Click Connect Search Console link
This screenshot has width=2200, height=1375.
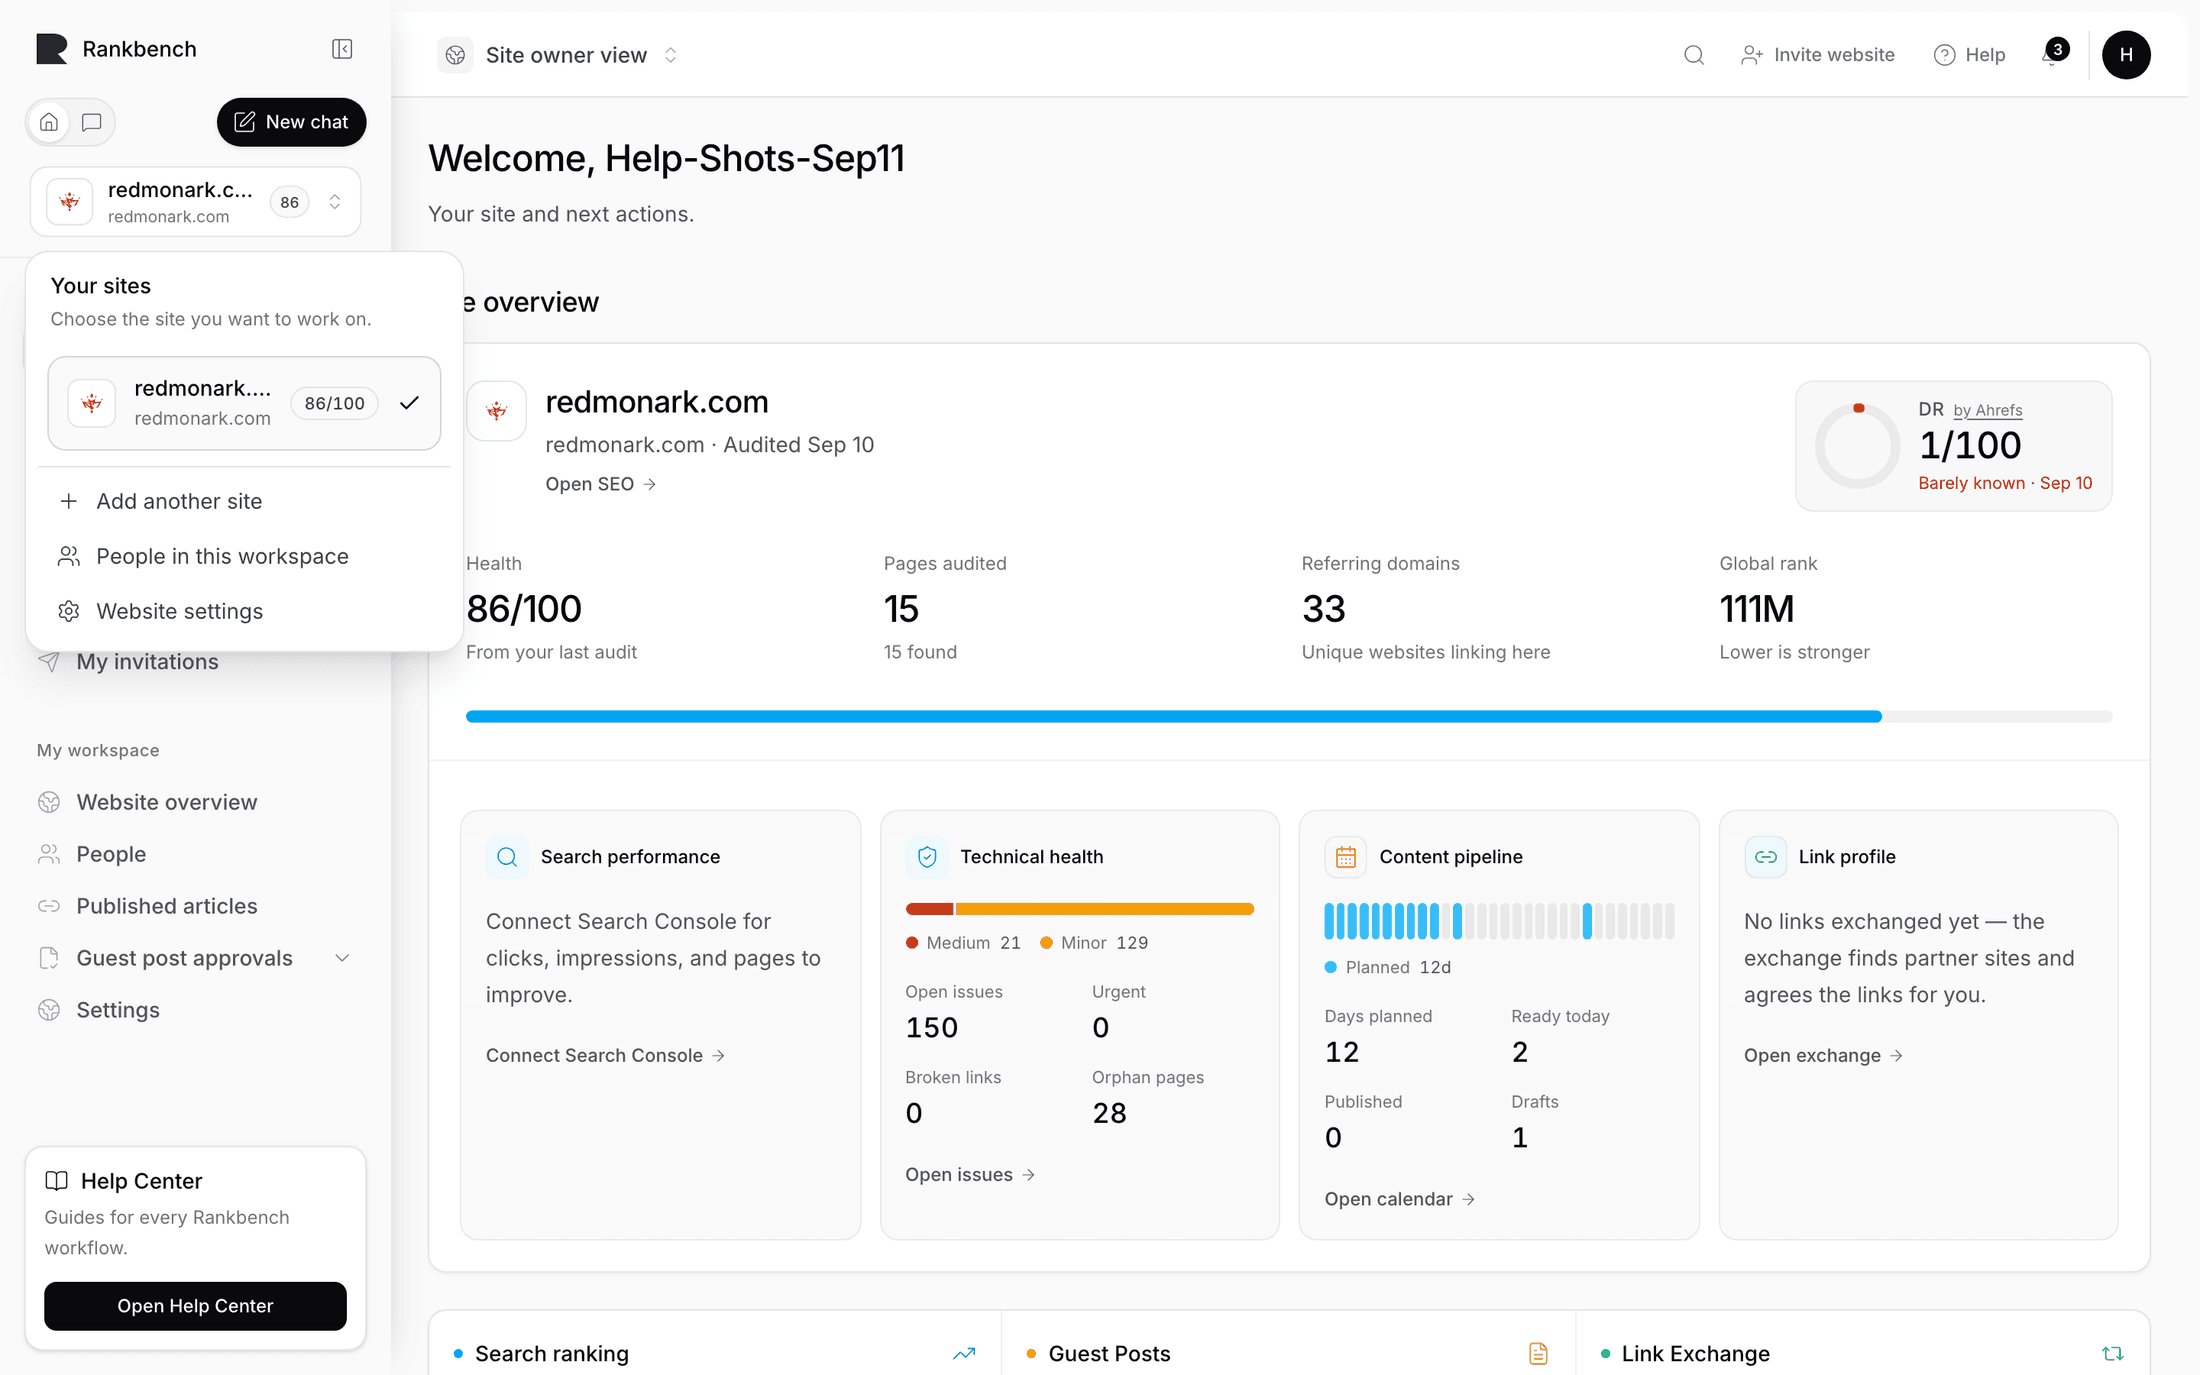tap(606, 1055)
